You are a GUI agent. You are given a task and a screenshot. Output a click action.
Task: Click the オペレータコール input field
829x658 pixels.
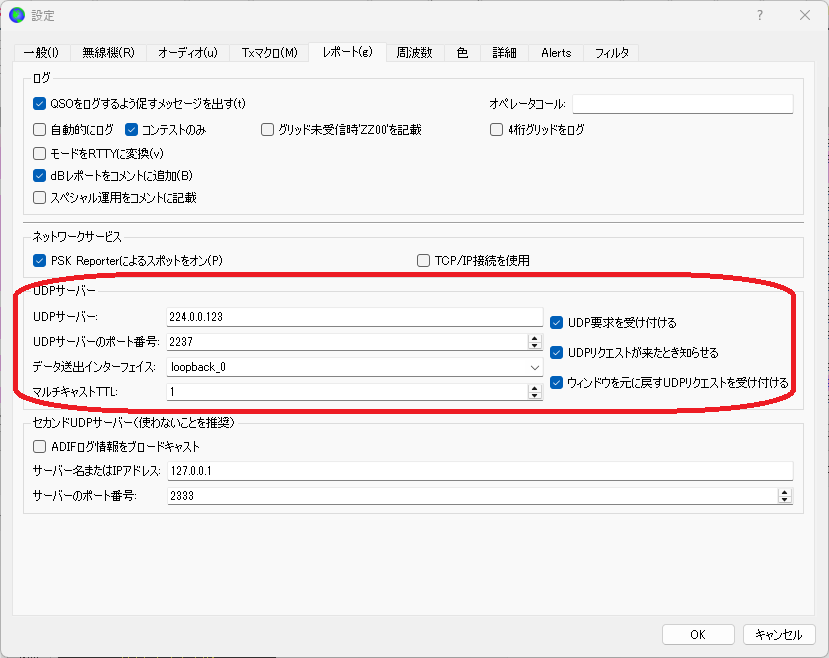pos(683,104)
